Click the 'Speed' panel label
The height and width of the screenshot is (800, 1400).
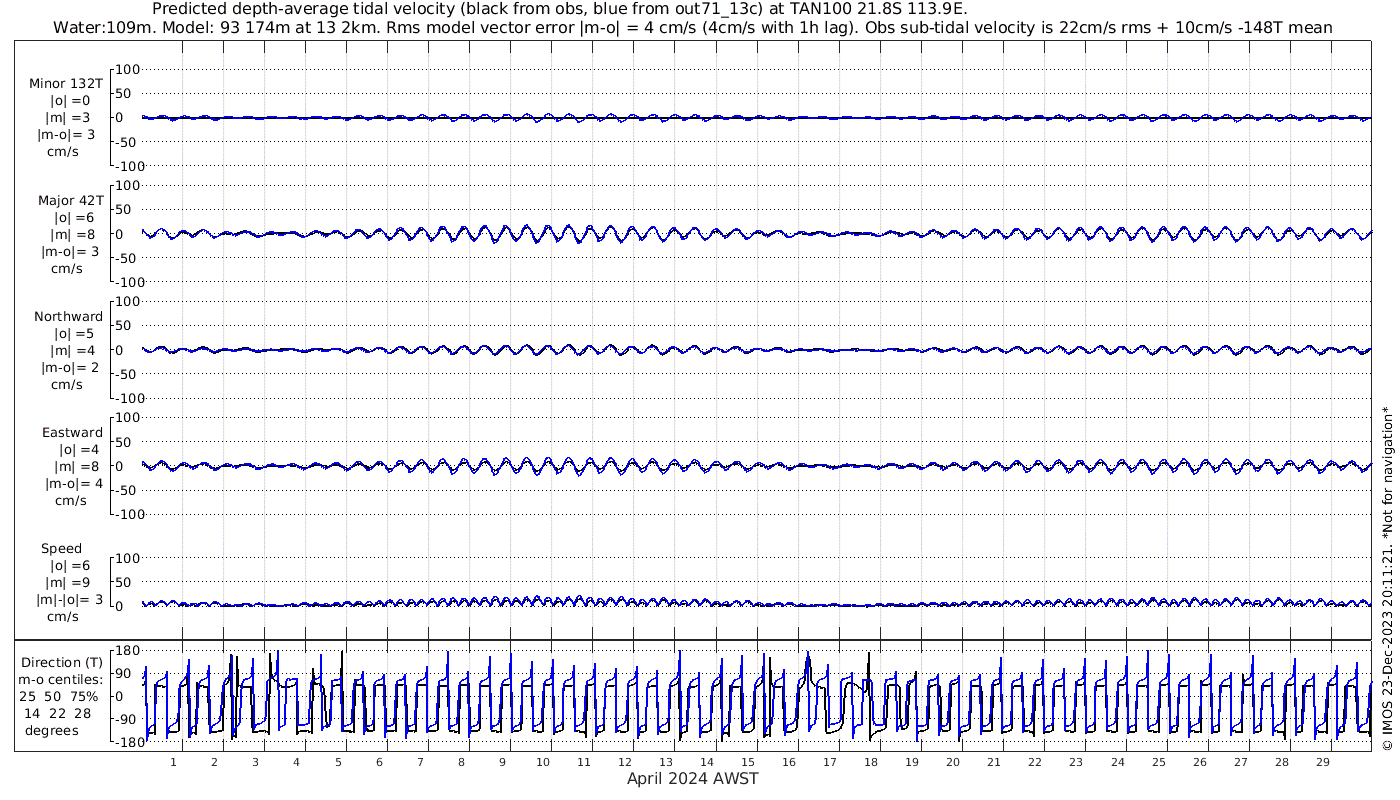coord(61,548)
